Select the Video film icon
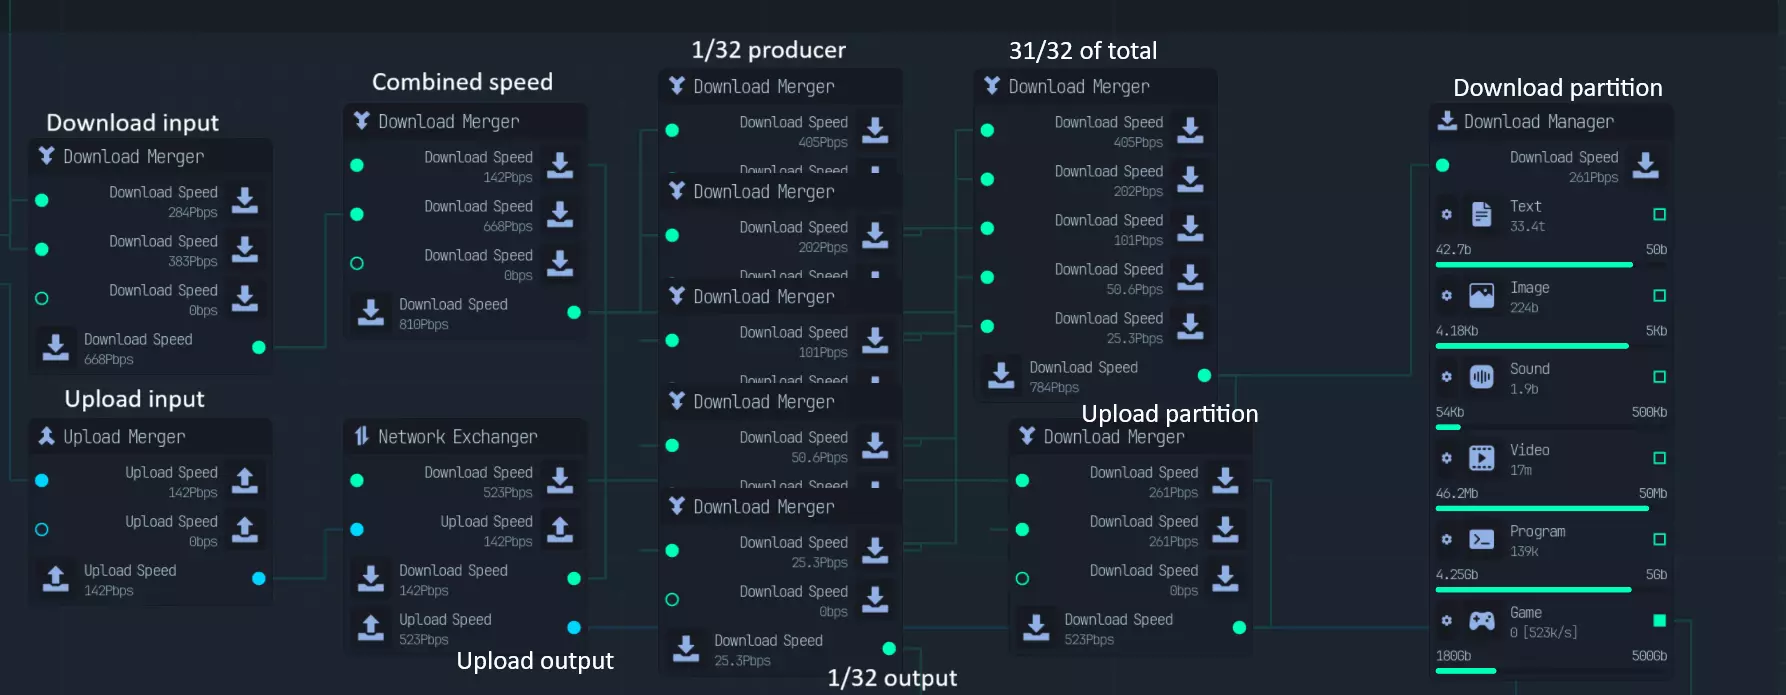The image size is (1786, 695). point(1481,458)
